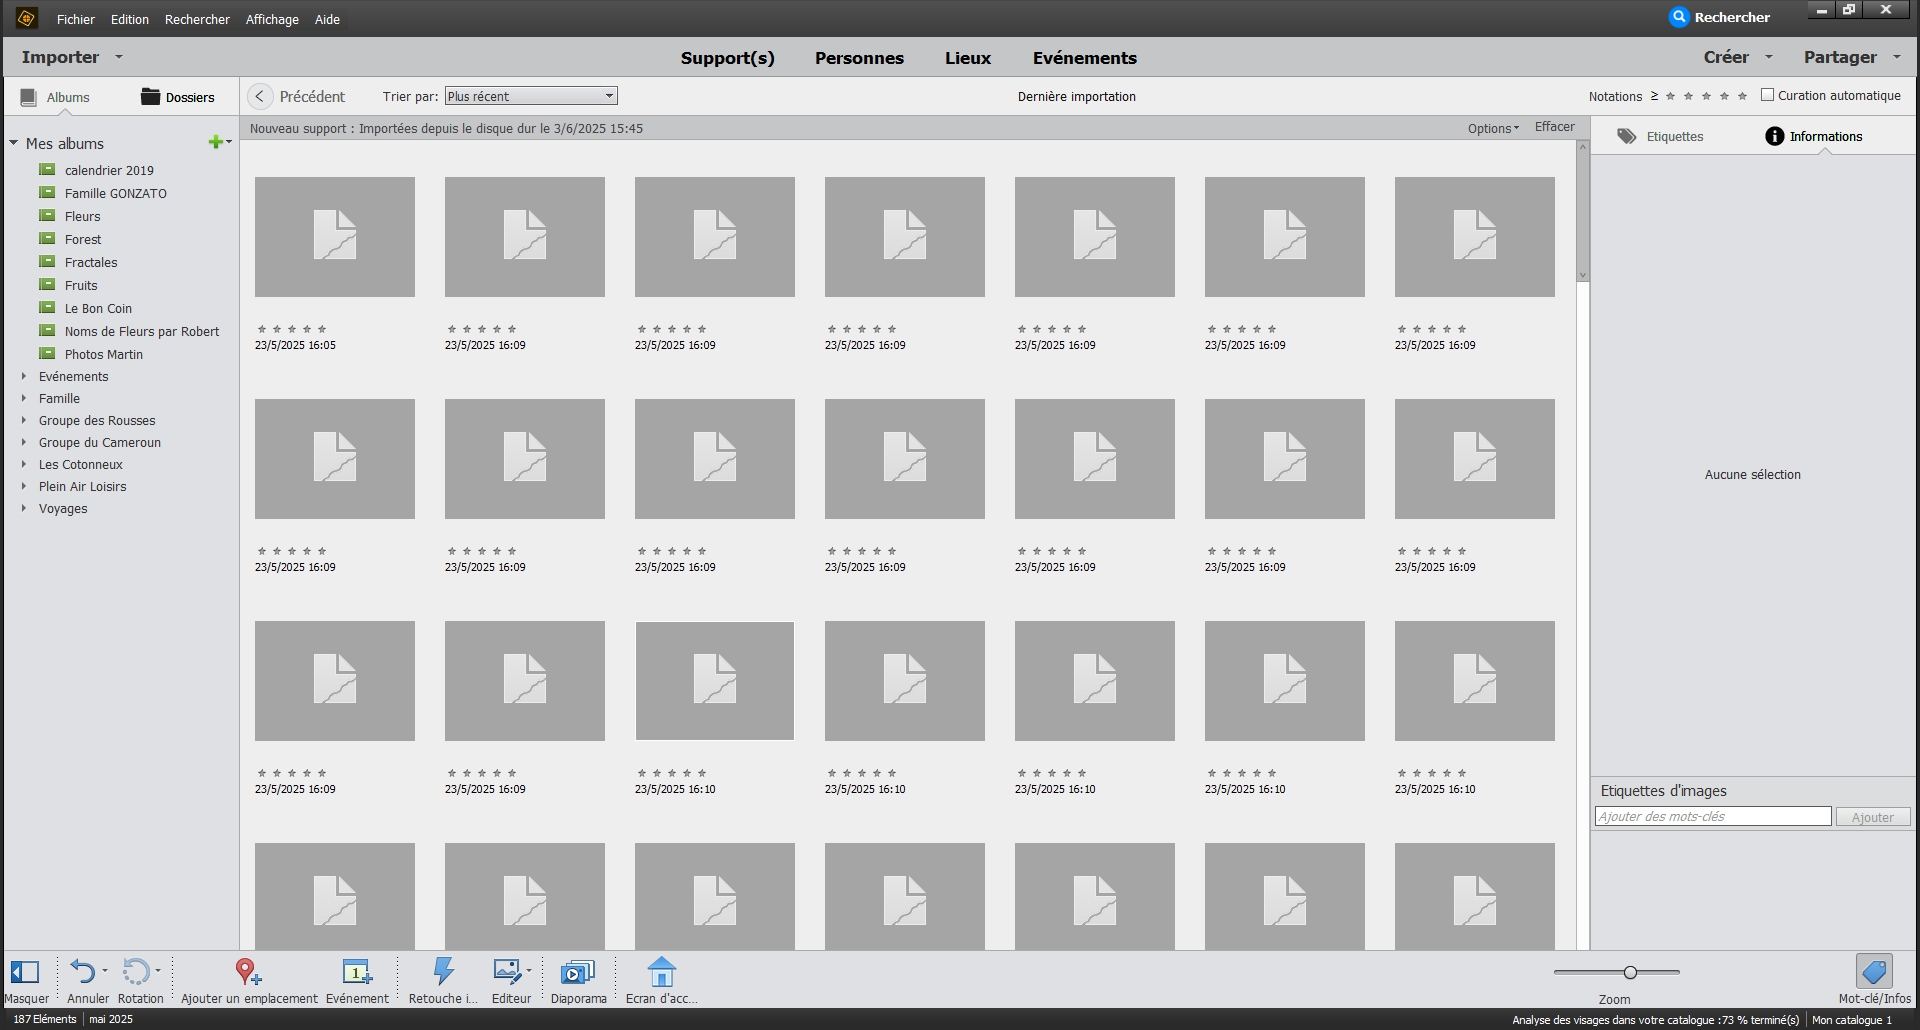
Task: Start a Diaporama slideshow
Action: (x=577, y=975)
